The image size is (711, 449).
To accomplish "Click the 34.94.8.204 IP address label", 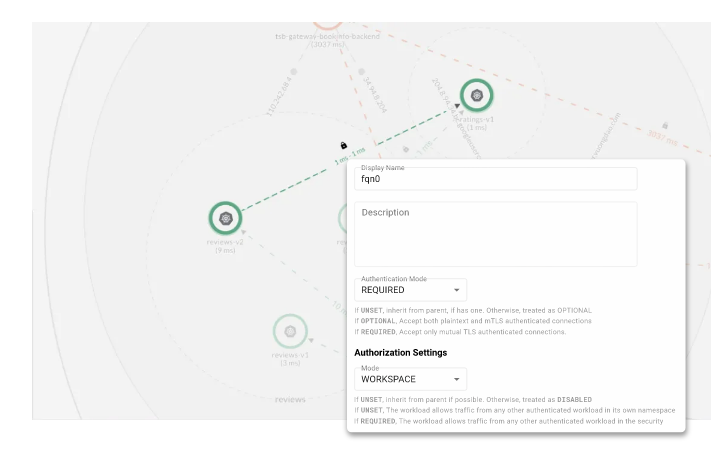I will 375,95.
